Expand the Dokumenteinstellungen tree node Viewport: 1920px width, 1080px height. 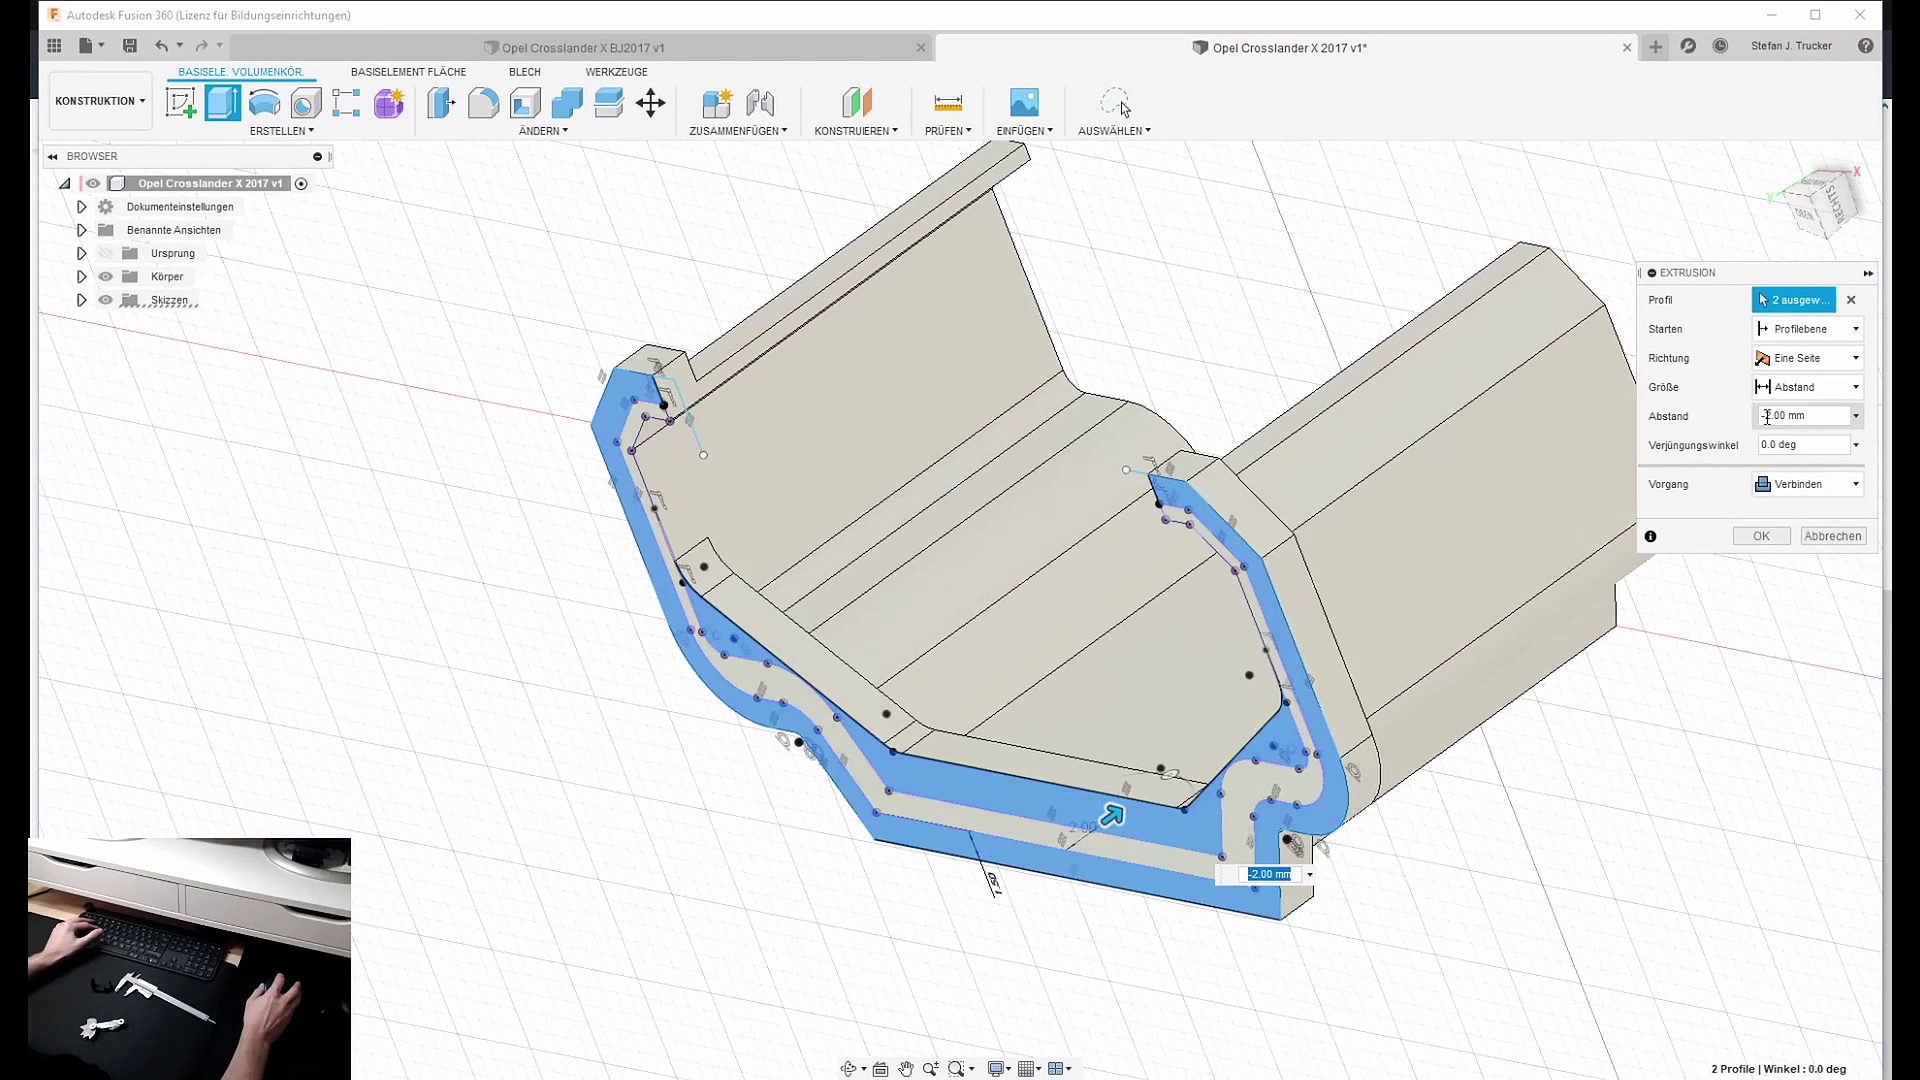click(82, 207)
